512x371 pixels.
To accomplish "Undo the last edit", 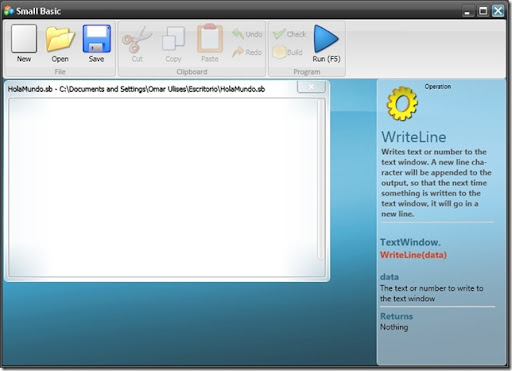I will point(247,34).
